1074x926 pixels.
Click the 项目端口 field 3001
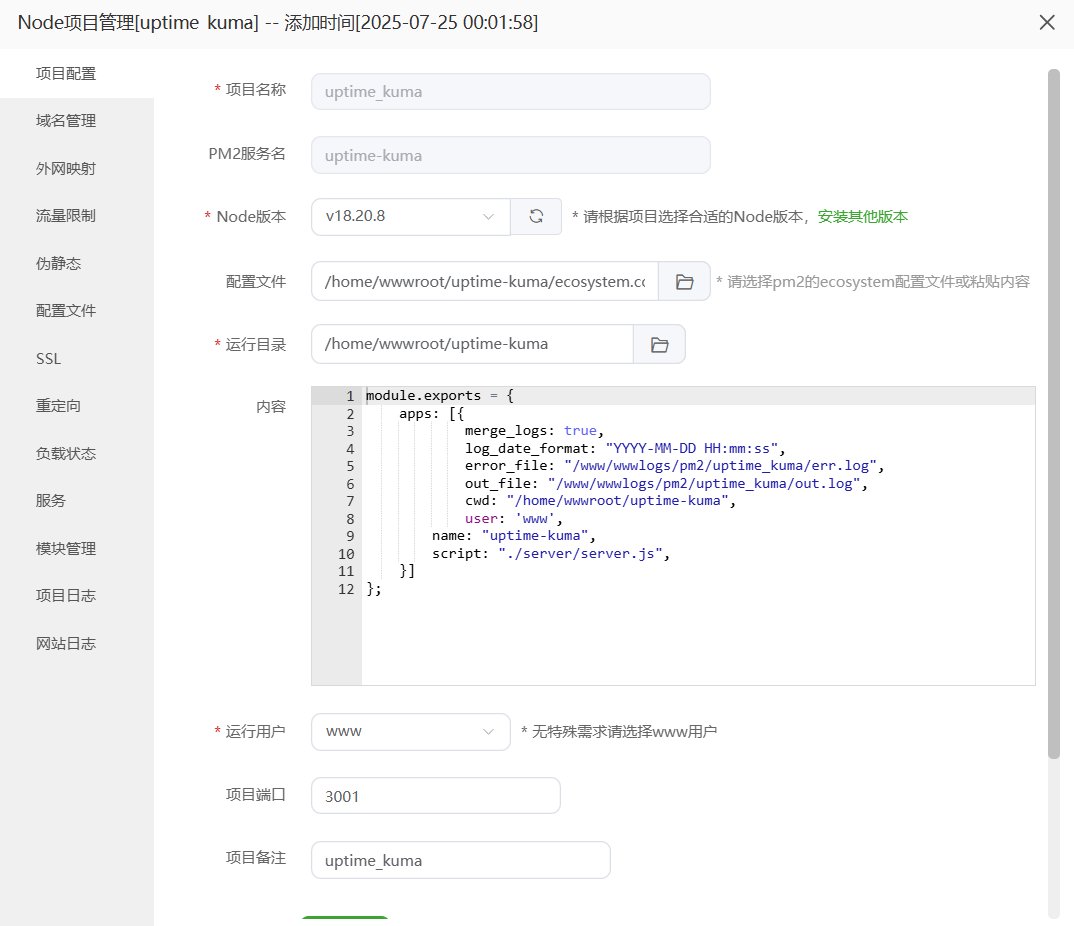point(436,796)
